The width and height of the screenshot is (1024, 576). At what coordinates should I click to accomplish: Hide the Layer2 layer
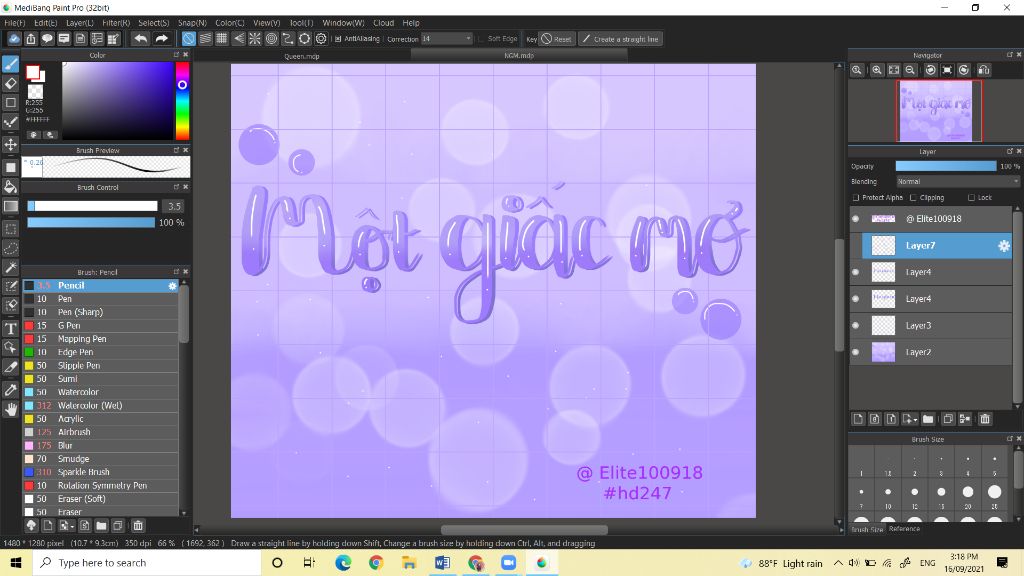pos(856,352)
